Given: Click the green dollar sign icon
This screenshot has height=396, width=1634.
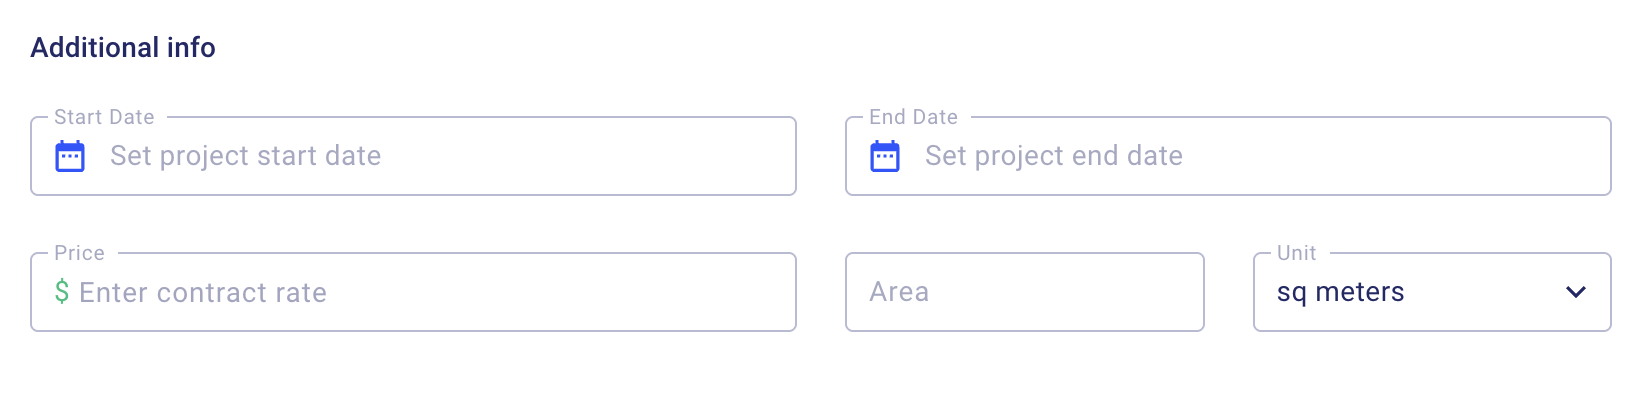Looking at the screenshot, I should pyautogui.click(x=62, y=292).
